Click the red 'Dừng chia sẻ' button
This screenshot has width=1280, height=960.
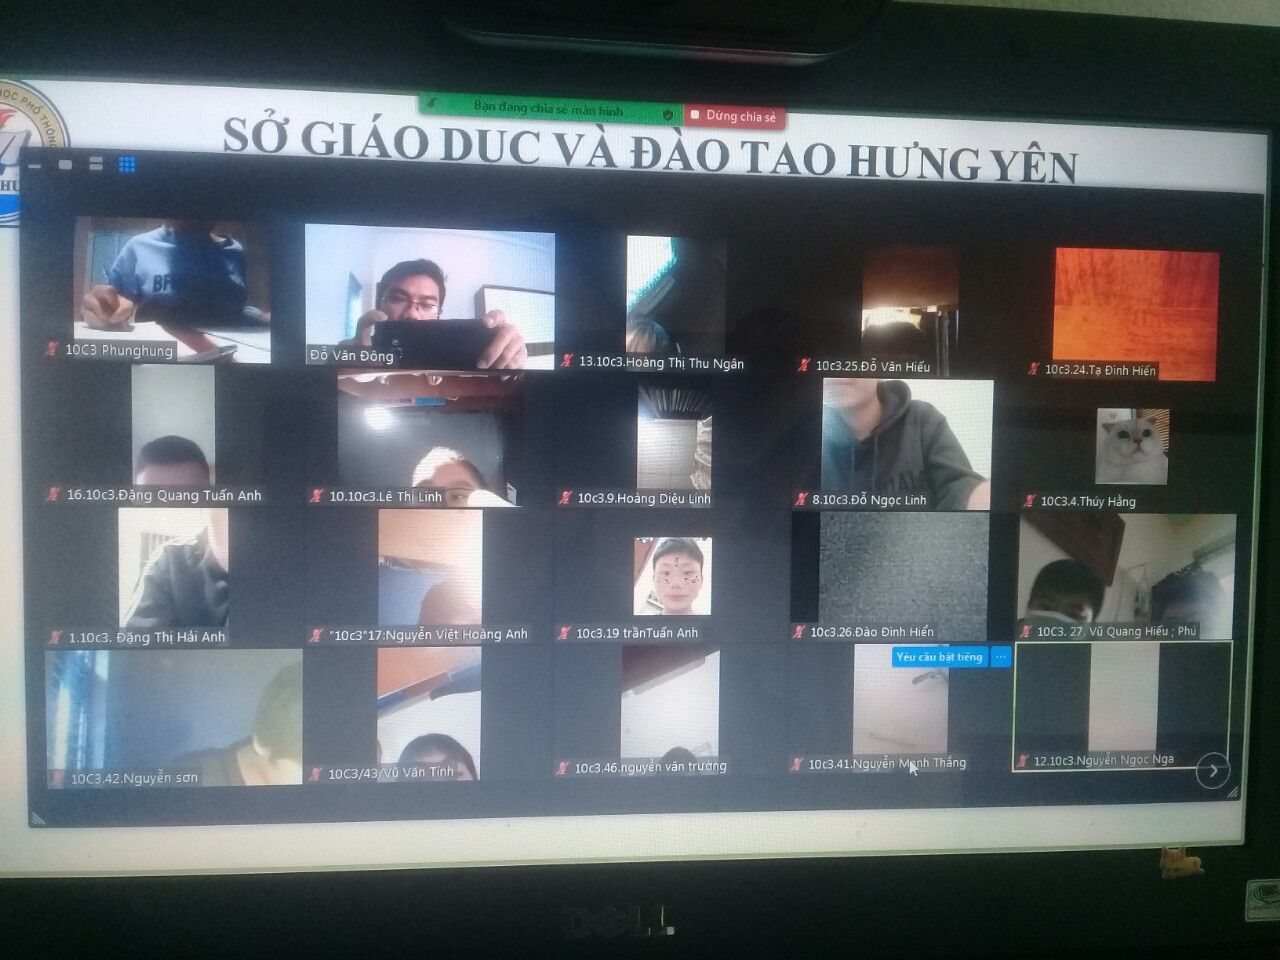tap(736, 116)
